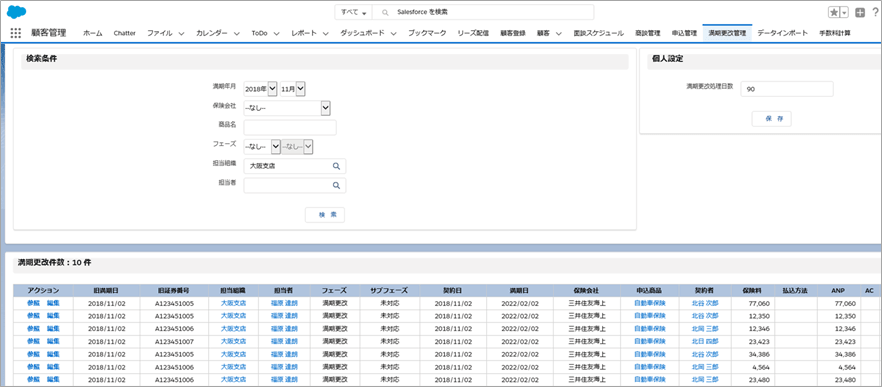Image resolution: width=882 pixels, height=387 pixels.
Task: Expand the 顧客 tab chevron
Action: [x=558, y=34]
